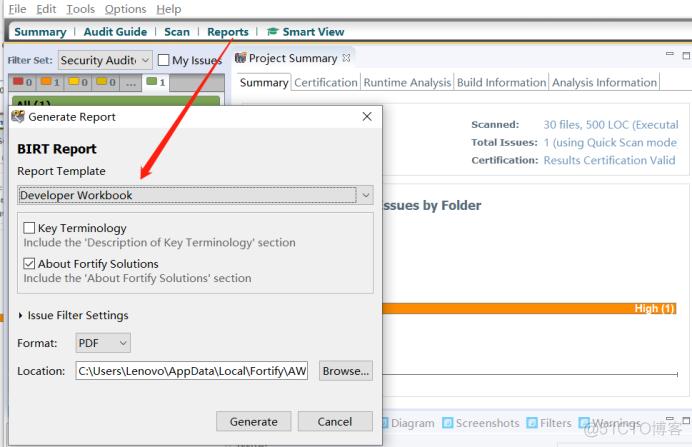Click Scan in the toolbar
692x447 pixels.
click(x=177, y=32)
